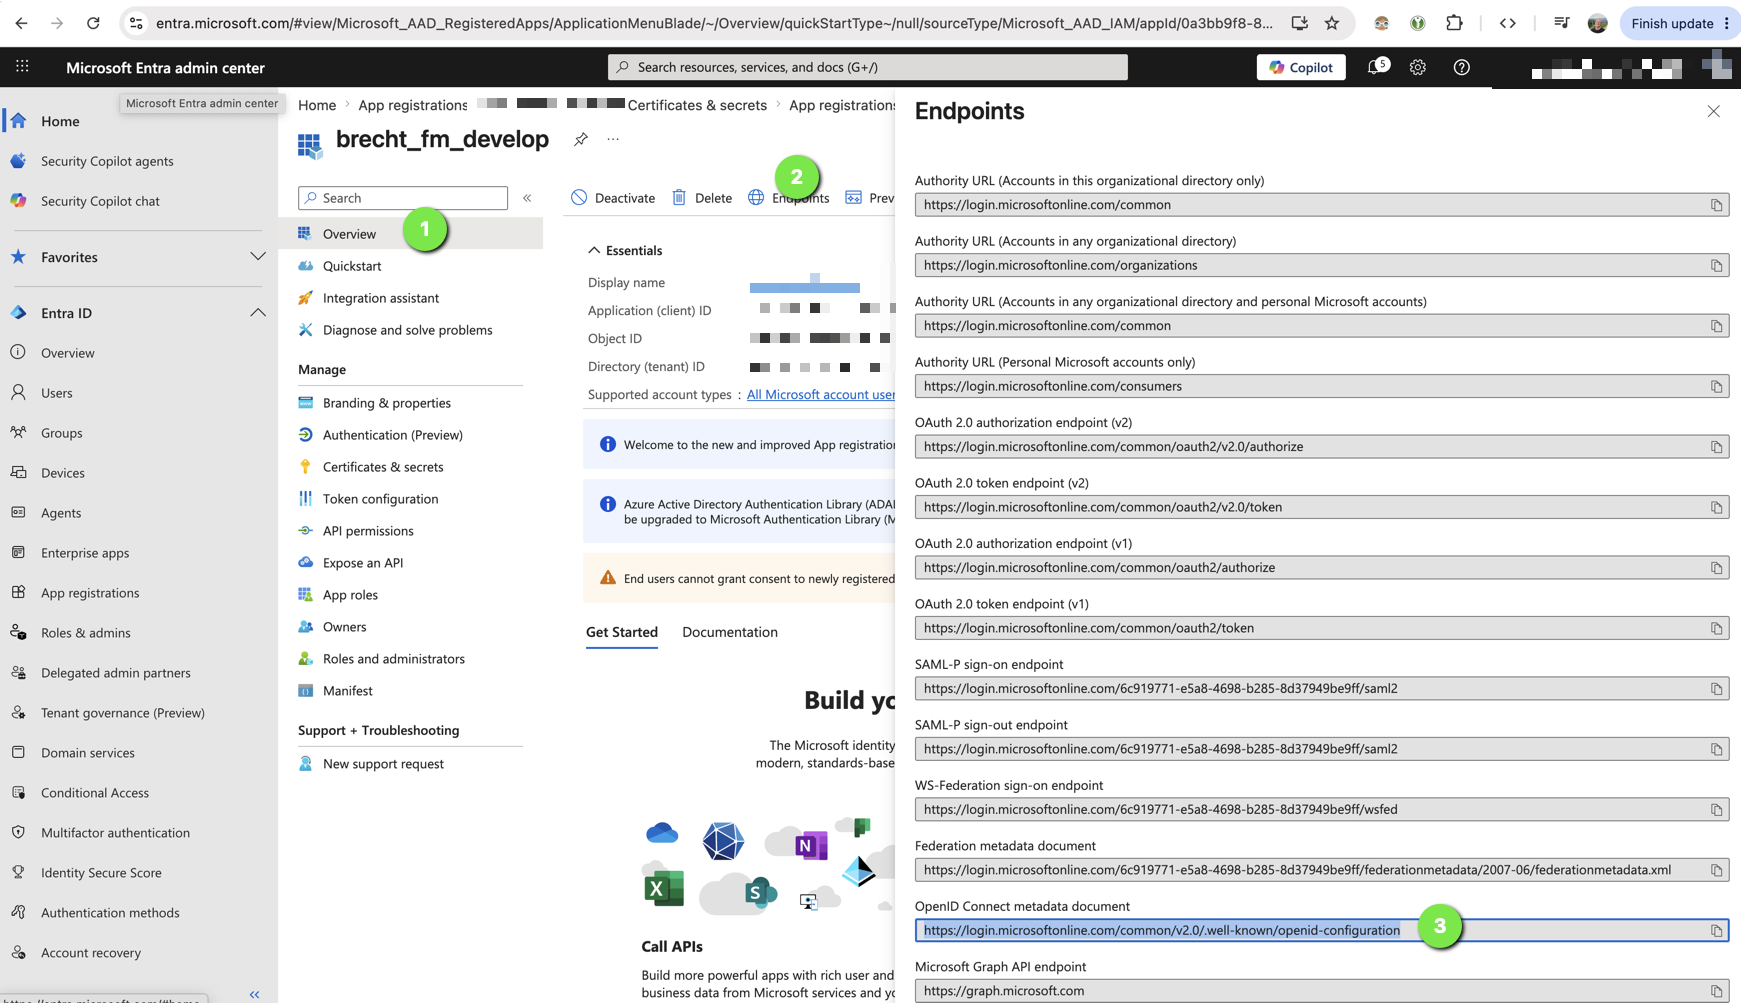Open the help question mark icon
The width and height of the screenshot is (1741, 1003).
[x=1462, y=67]
